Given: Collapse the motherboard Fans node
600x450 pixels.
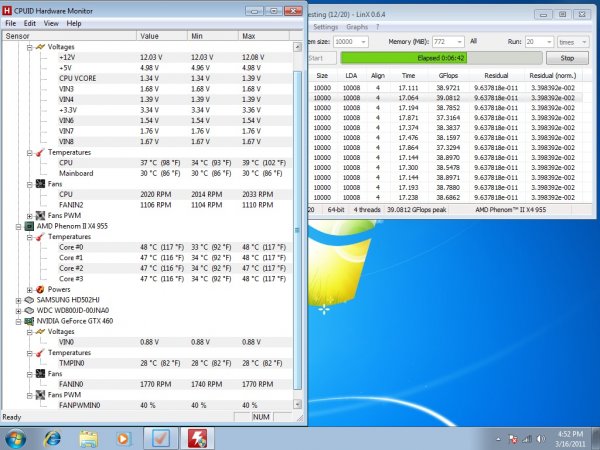Looking at the screenshot, I should click(x=29, y=184).
